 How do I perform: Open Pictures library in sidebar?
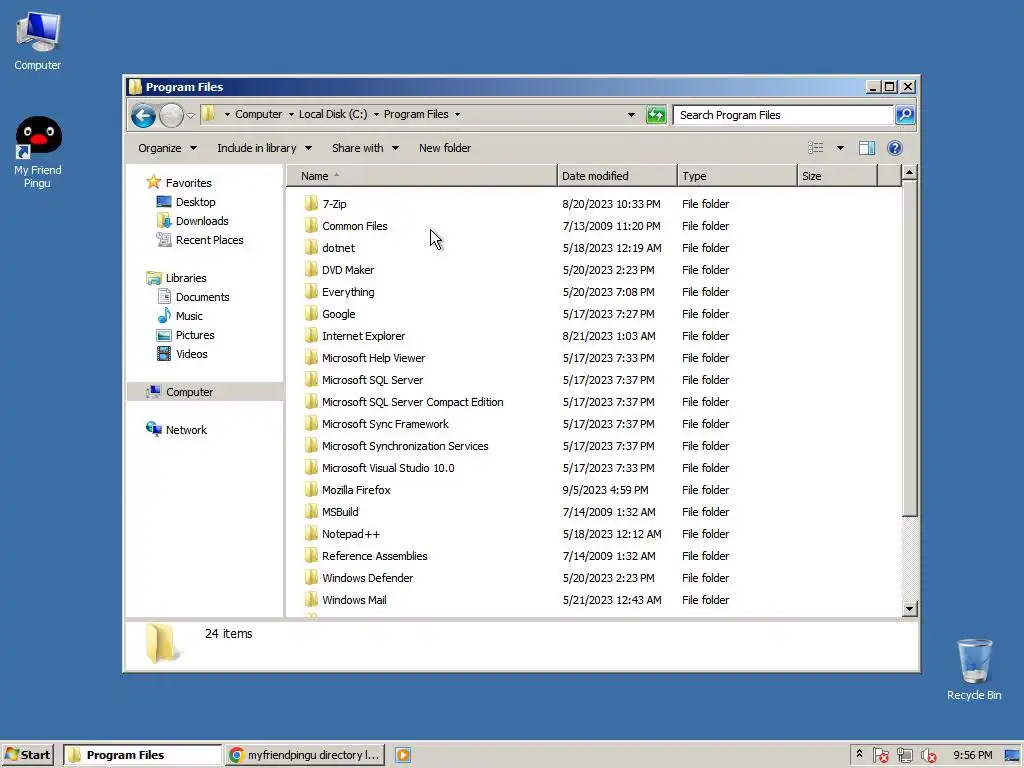coord(195,334)
